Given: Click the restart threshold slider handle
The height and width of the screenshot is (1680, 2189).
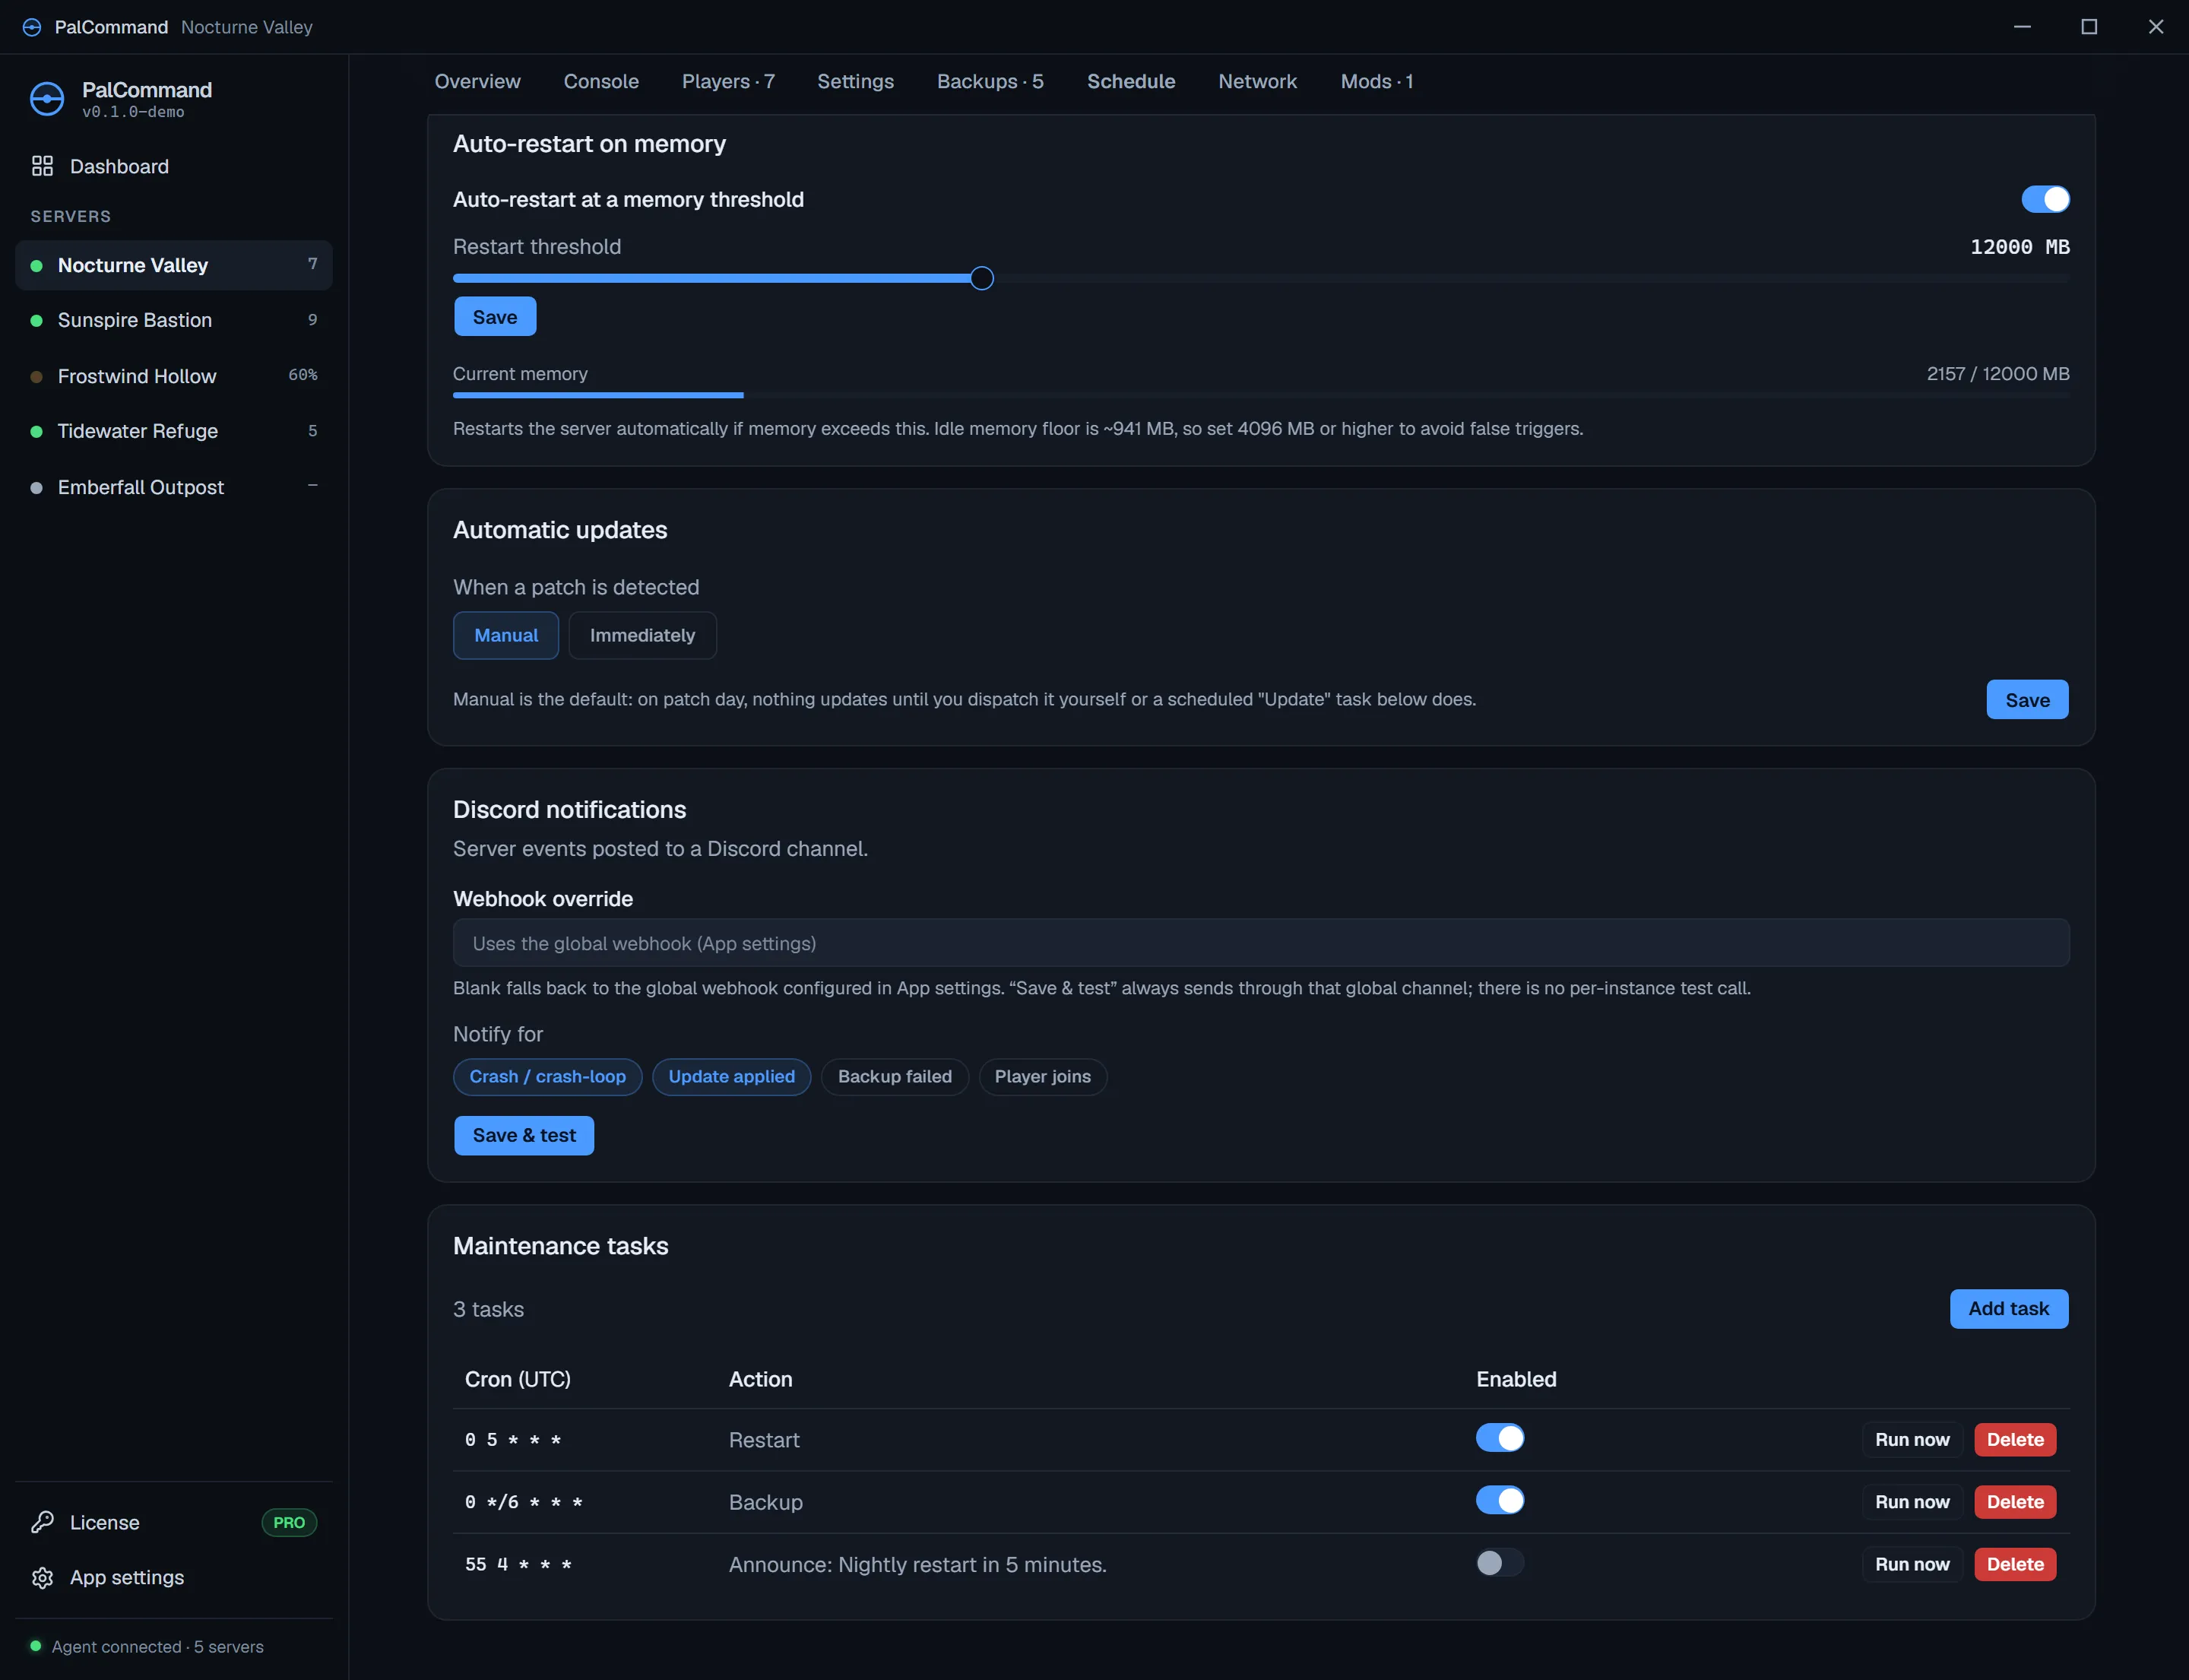Looking at the screenshot, I should pos(982,278).
